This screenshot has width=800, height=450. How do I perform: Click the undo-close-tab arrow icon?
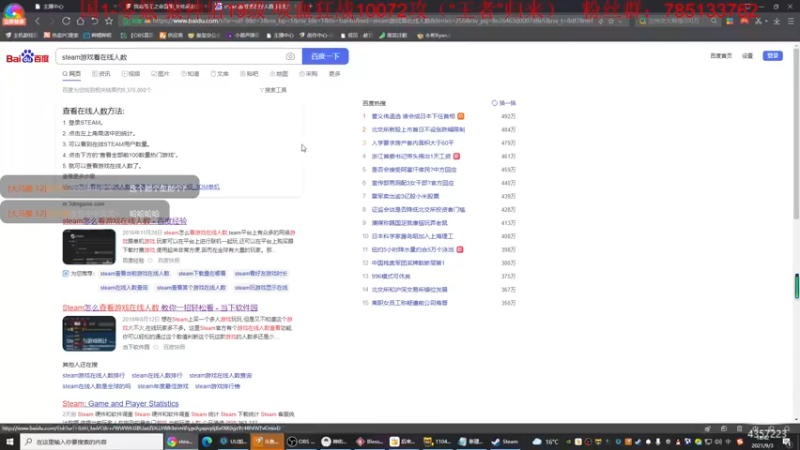click(94, 21)
